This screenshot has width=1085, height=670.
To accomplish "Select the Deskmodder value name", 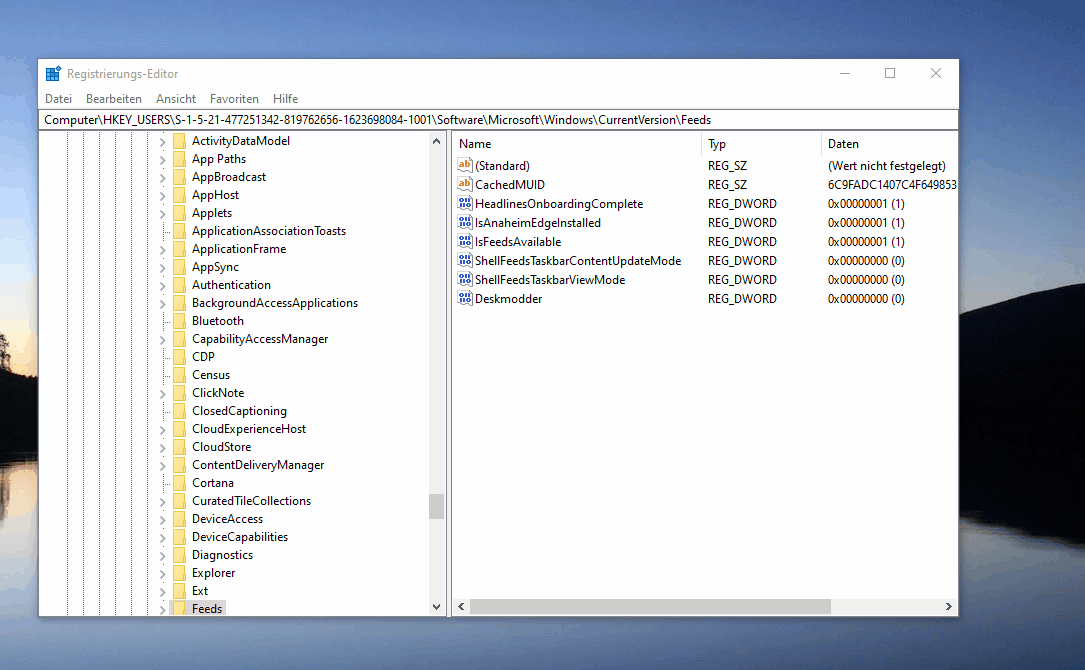I will pos(509,299).
